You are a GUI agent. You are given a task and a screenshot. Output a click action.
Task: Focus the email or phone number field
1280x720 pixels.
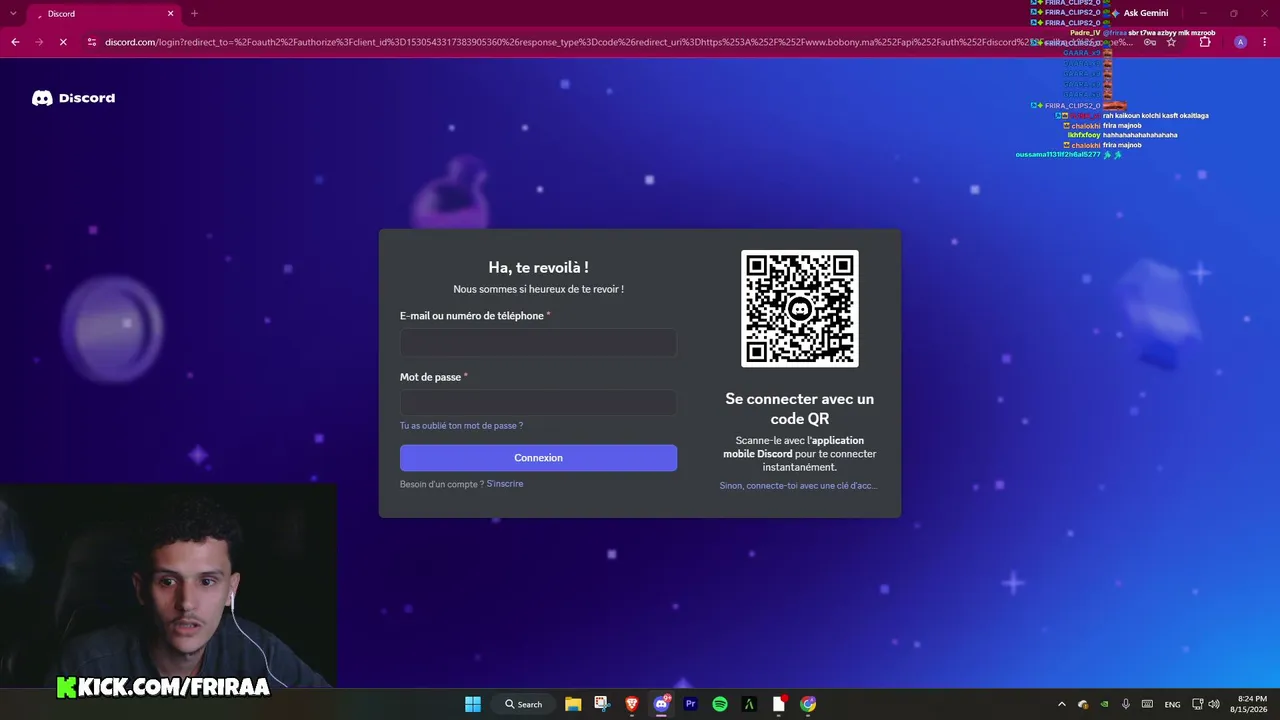(x=538, y=343)
